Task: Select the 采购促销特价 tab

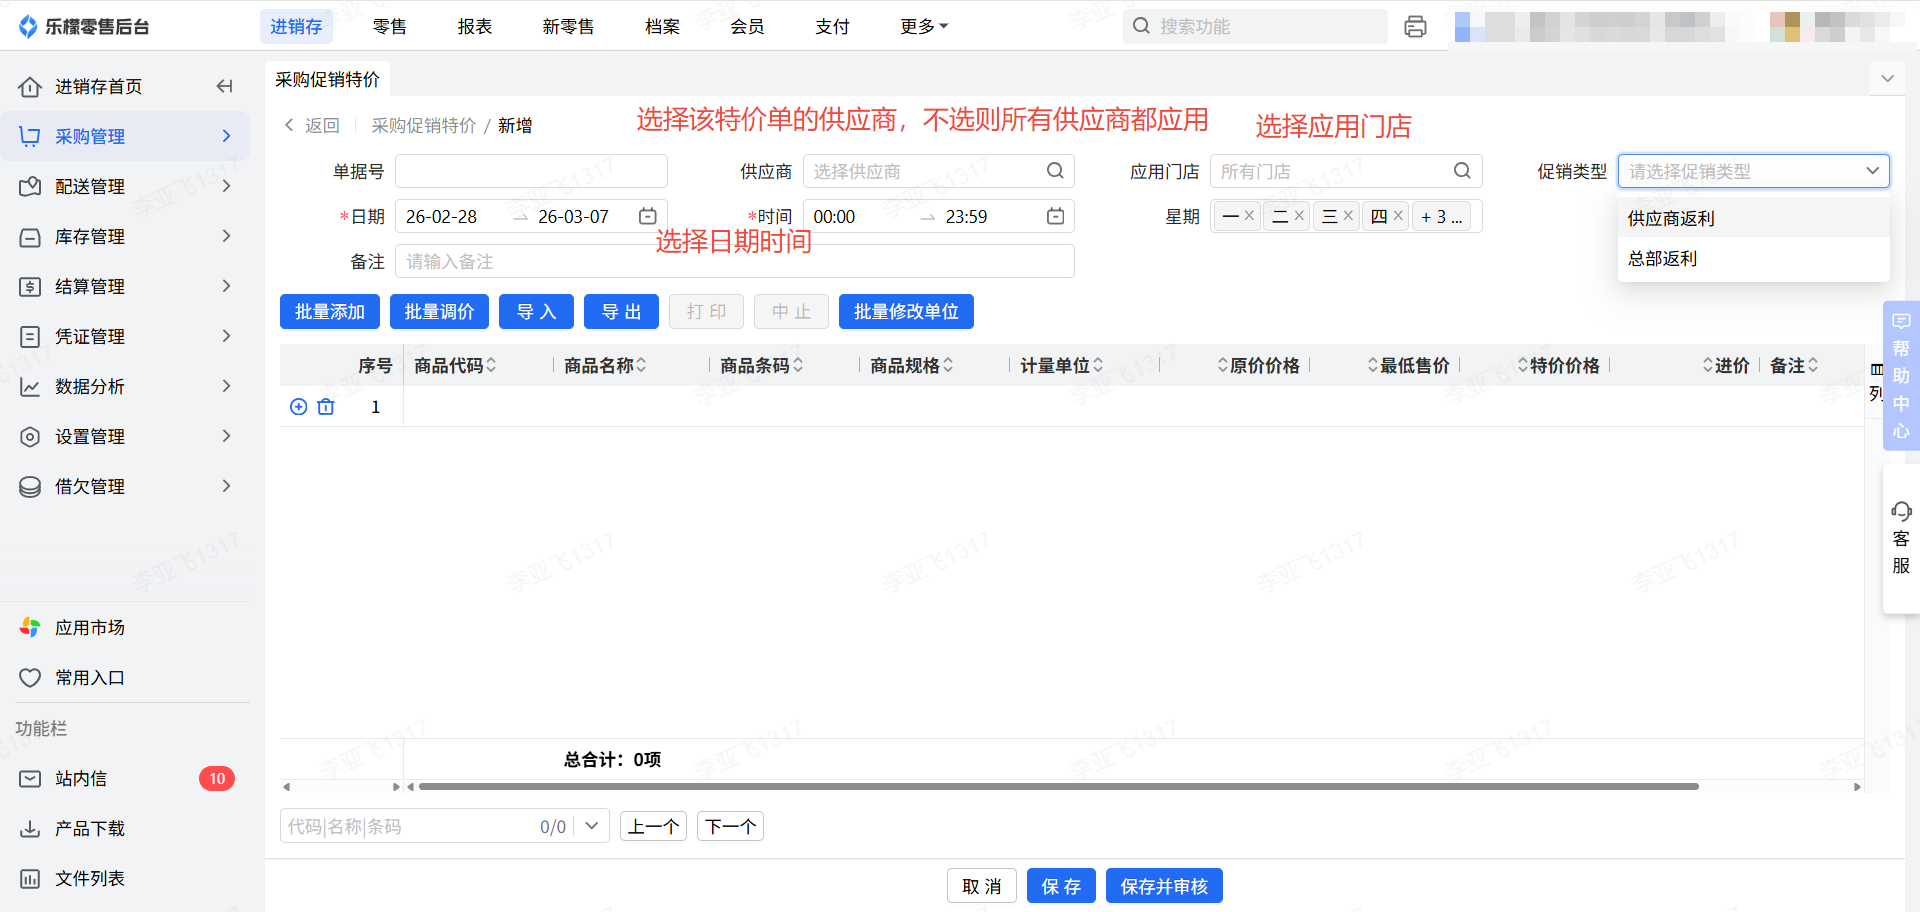Action: coord(327,79)
